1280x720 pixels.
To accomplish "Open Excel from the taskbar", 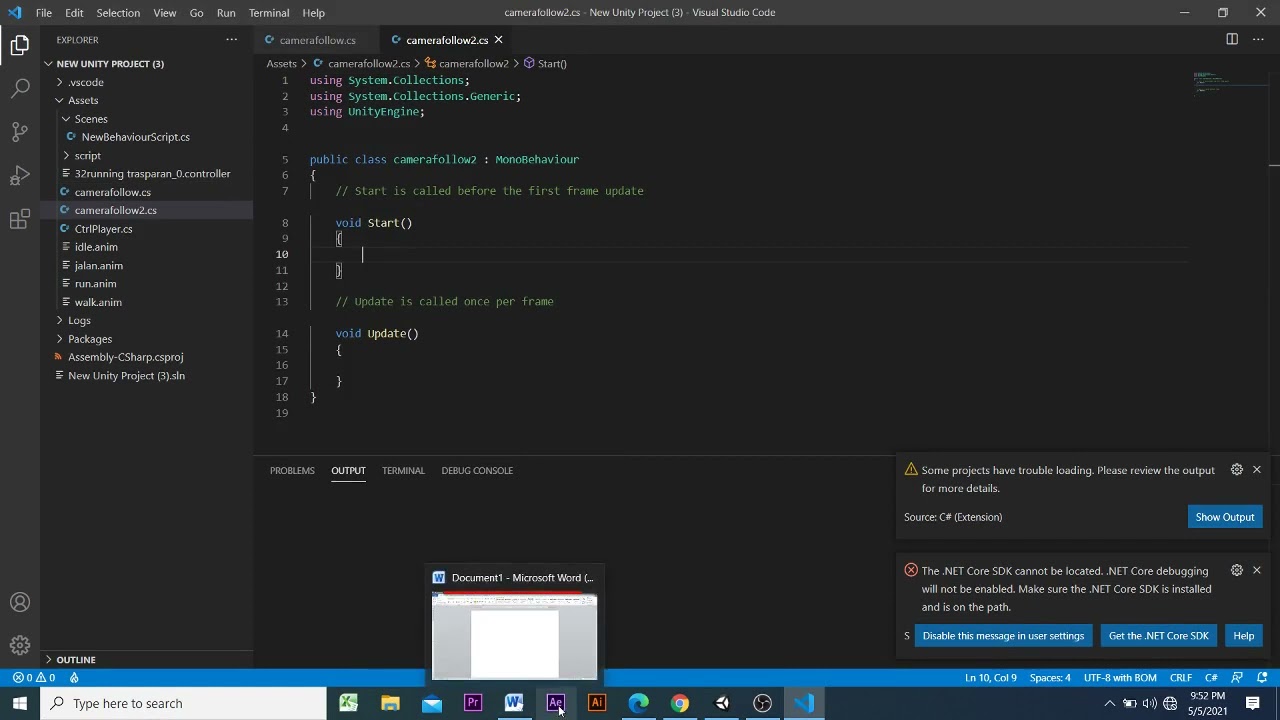I will pyautogui.click(x=348, y=703).
